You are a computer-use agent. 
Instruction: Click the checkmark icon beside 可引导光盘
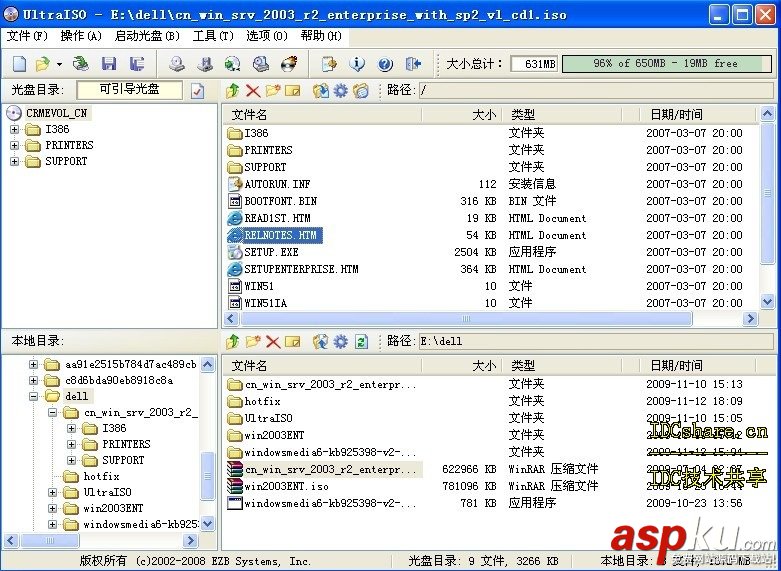click(198, 91)
